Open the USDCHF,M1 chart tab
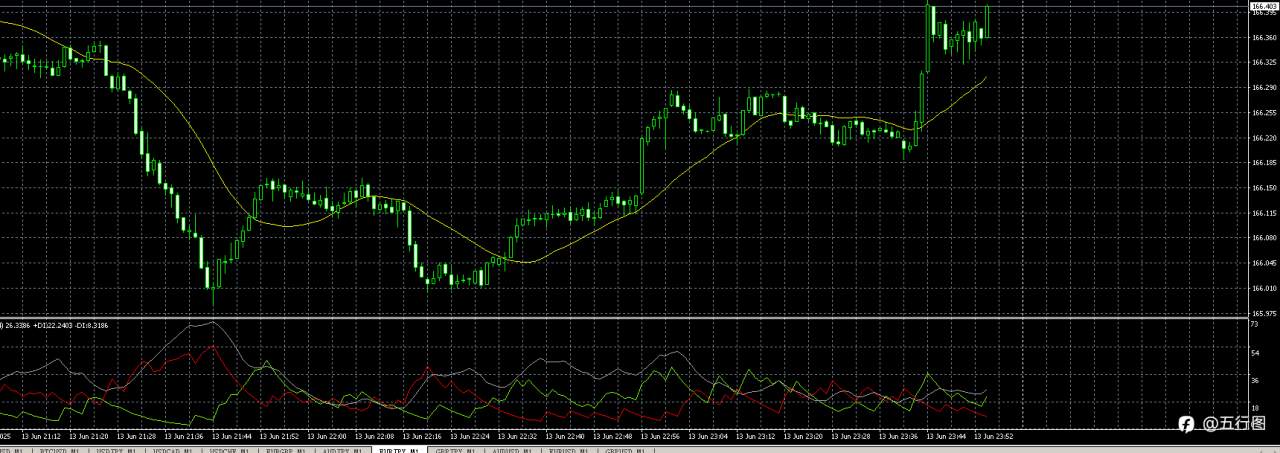The image size is (1280, 453). pos(229,451)
